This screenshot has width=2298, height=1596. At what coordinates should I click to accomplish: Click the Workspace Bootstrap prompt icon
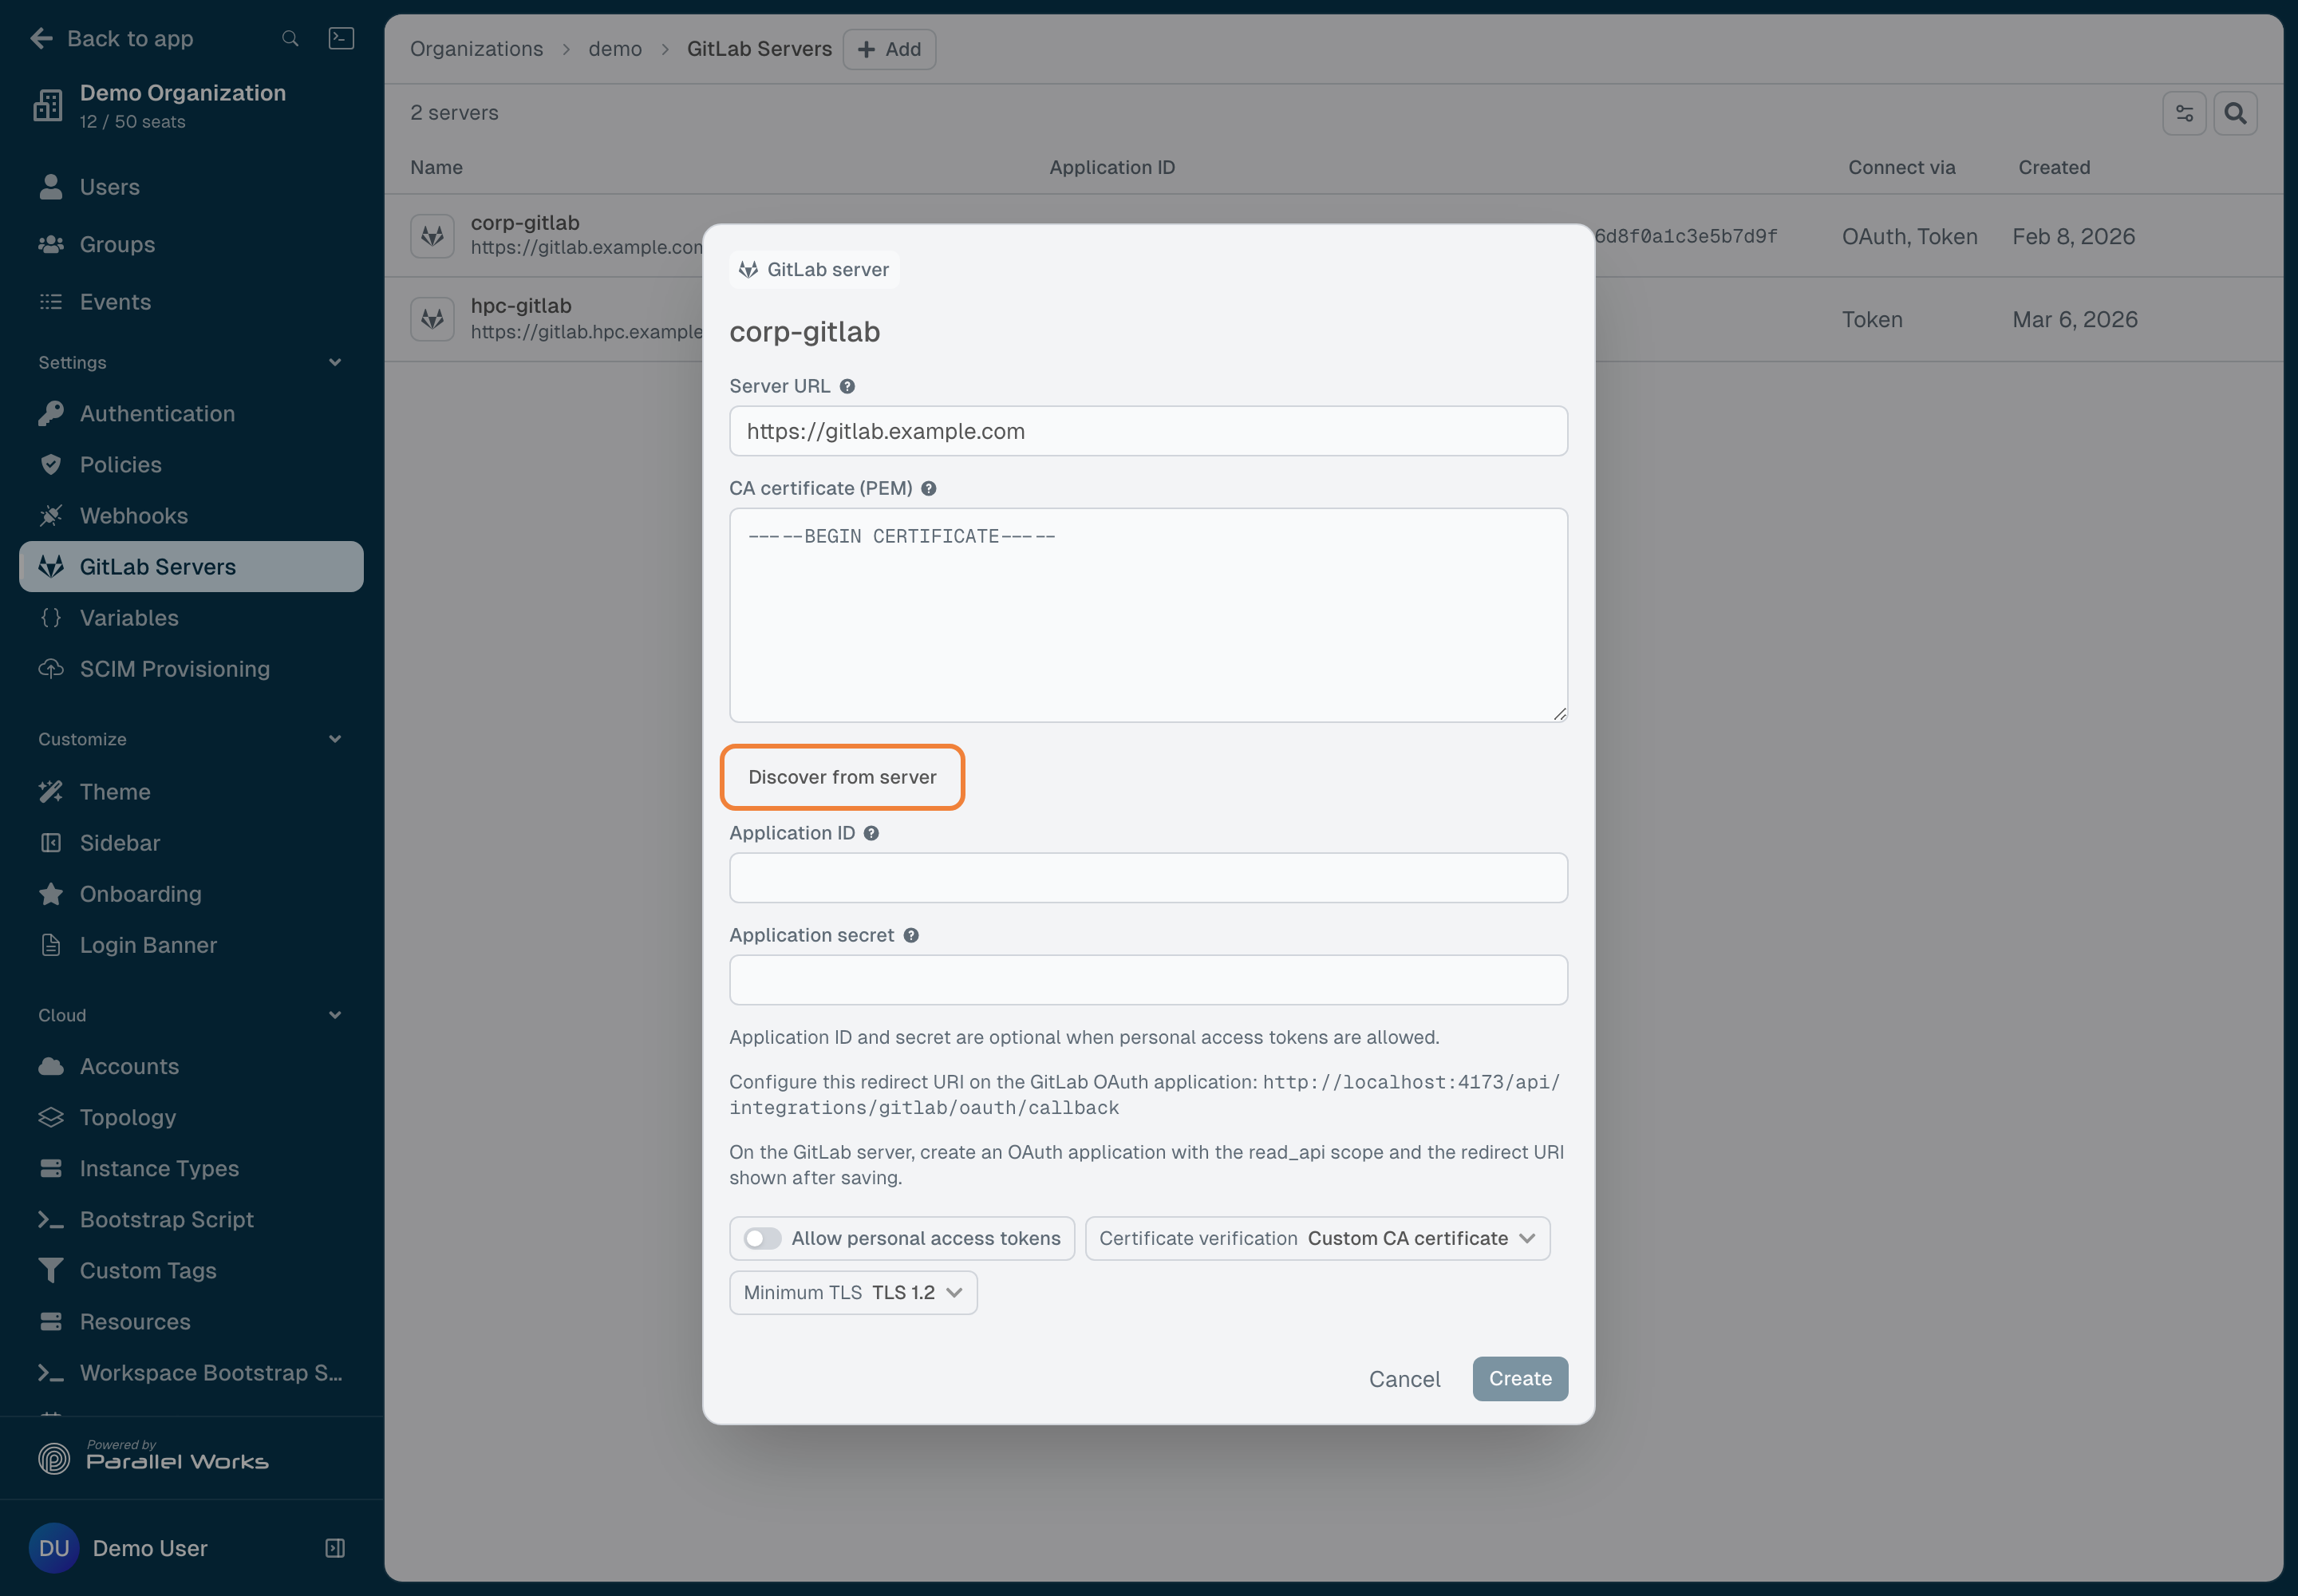[x=51, y=1372]
